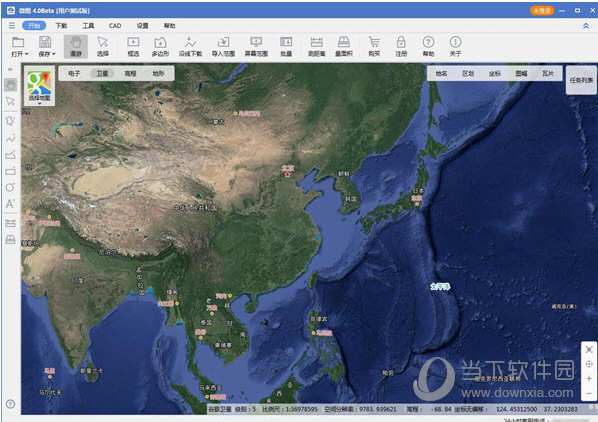This screenshot has height=422, width=598.
Task: Click the 屏幕范围 screen range icon
Action: (x=256, y=42)
